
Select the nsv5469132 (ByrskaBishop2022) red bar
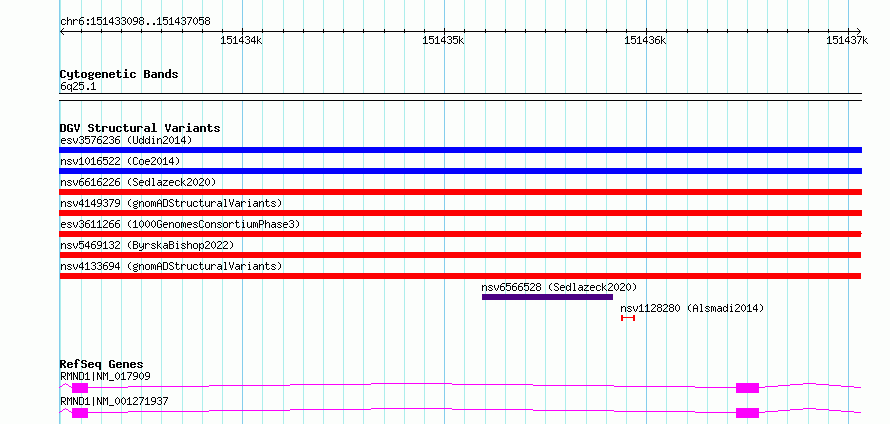(x=460, y=255)
